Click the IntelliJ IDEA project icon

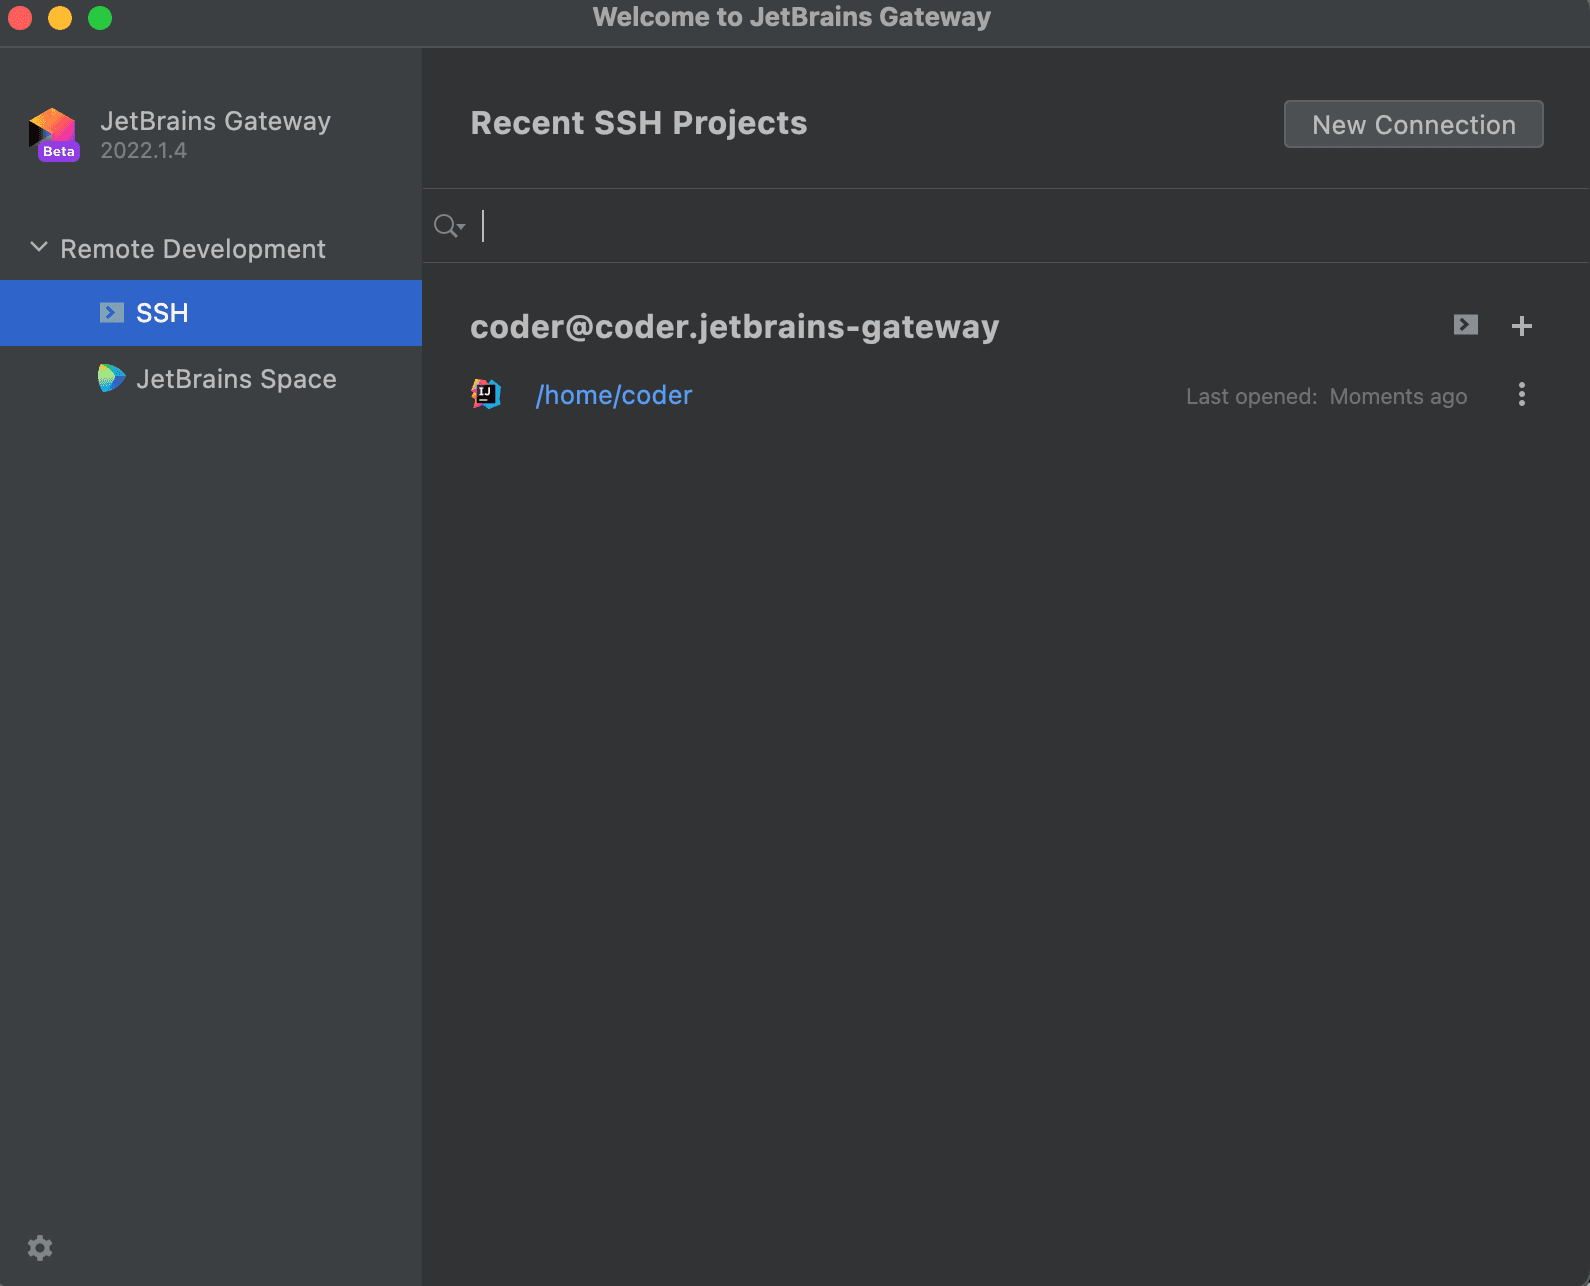pos(486,394)
